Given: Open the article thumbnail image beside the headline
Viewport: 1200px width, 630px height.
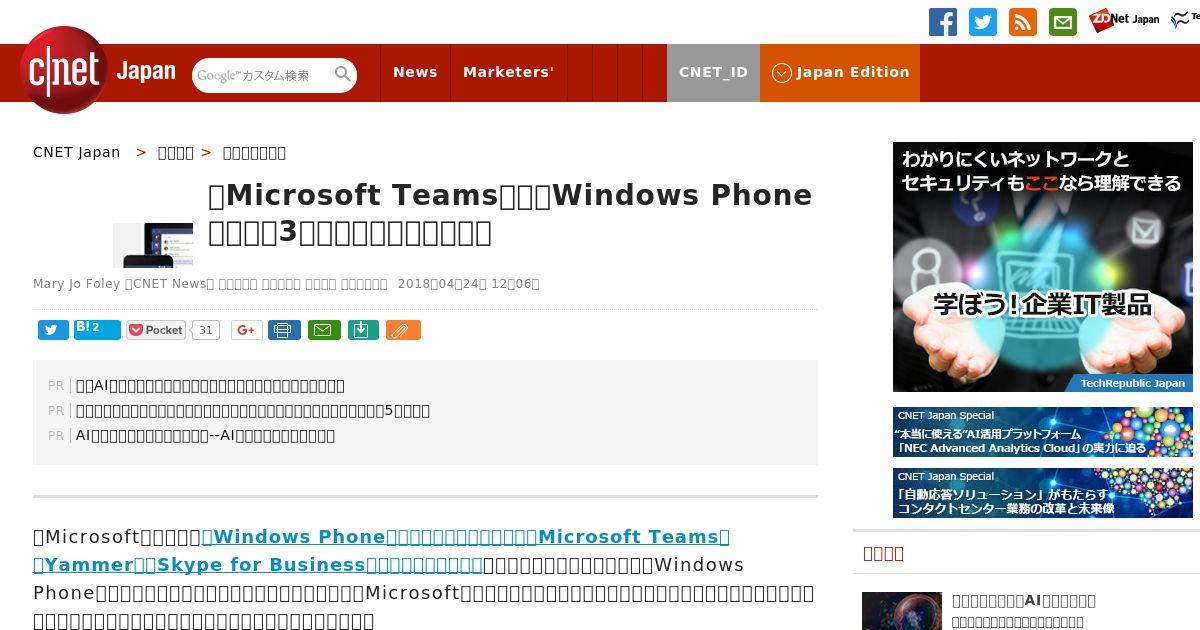Looking at the screenshot, I should [153, 245].
